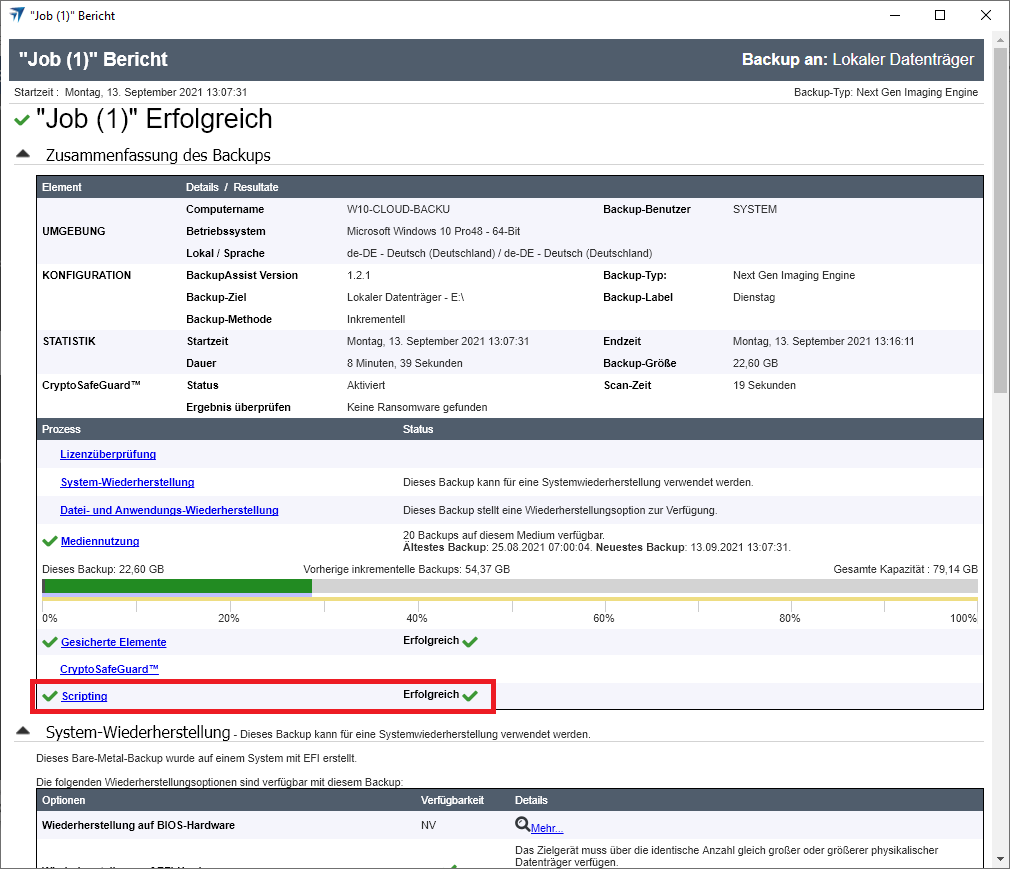Click the green checkmark beside "Job (1)" Erfolgreich heading
The width and height of the screenshot is (1010, 869).
pyautogui.click(x=22, y=121)
